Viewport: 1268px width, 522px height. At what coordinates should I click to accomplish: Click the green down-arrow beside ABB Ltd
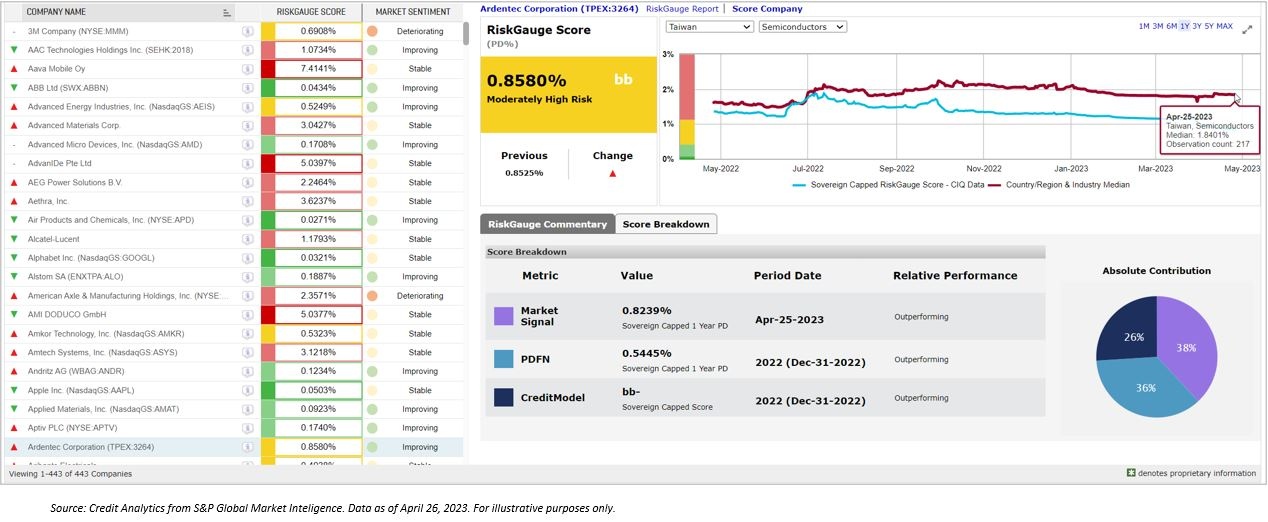pos(11,88)
